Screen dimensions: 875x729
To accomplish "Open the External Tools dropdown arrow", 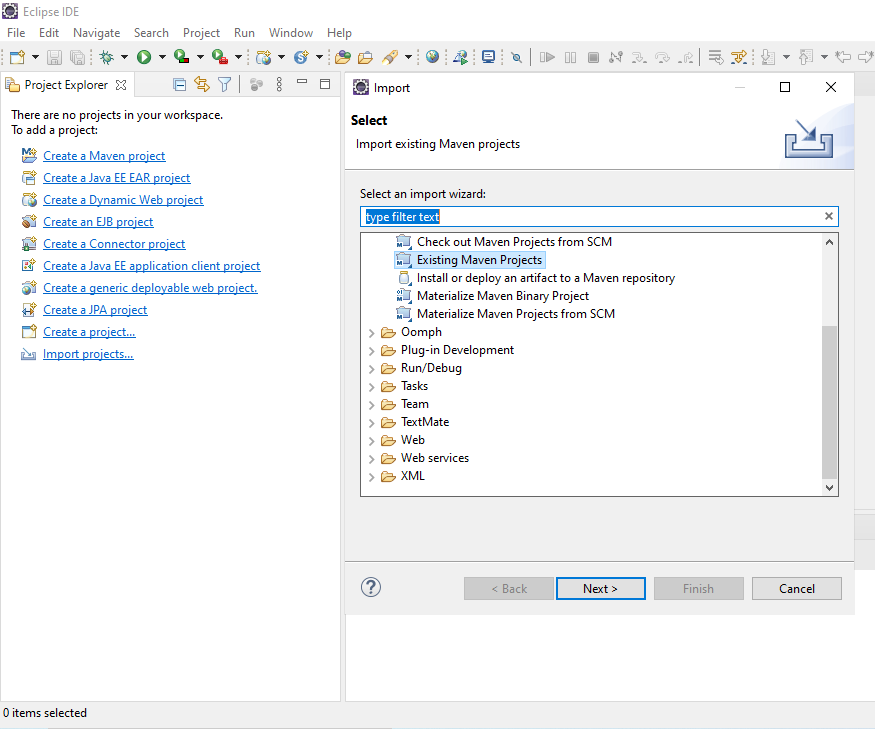I will [238, 57].
